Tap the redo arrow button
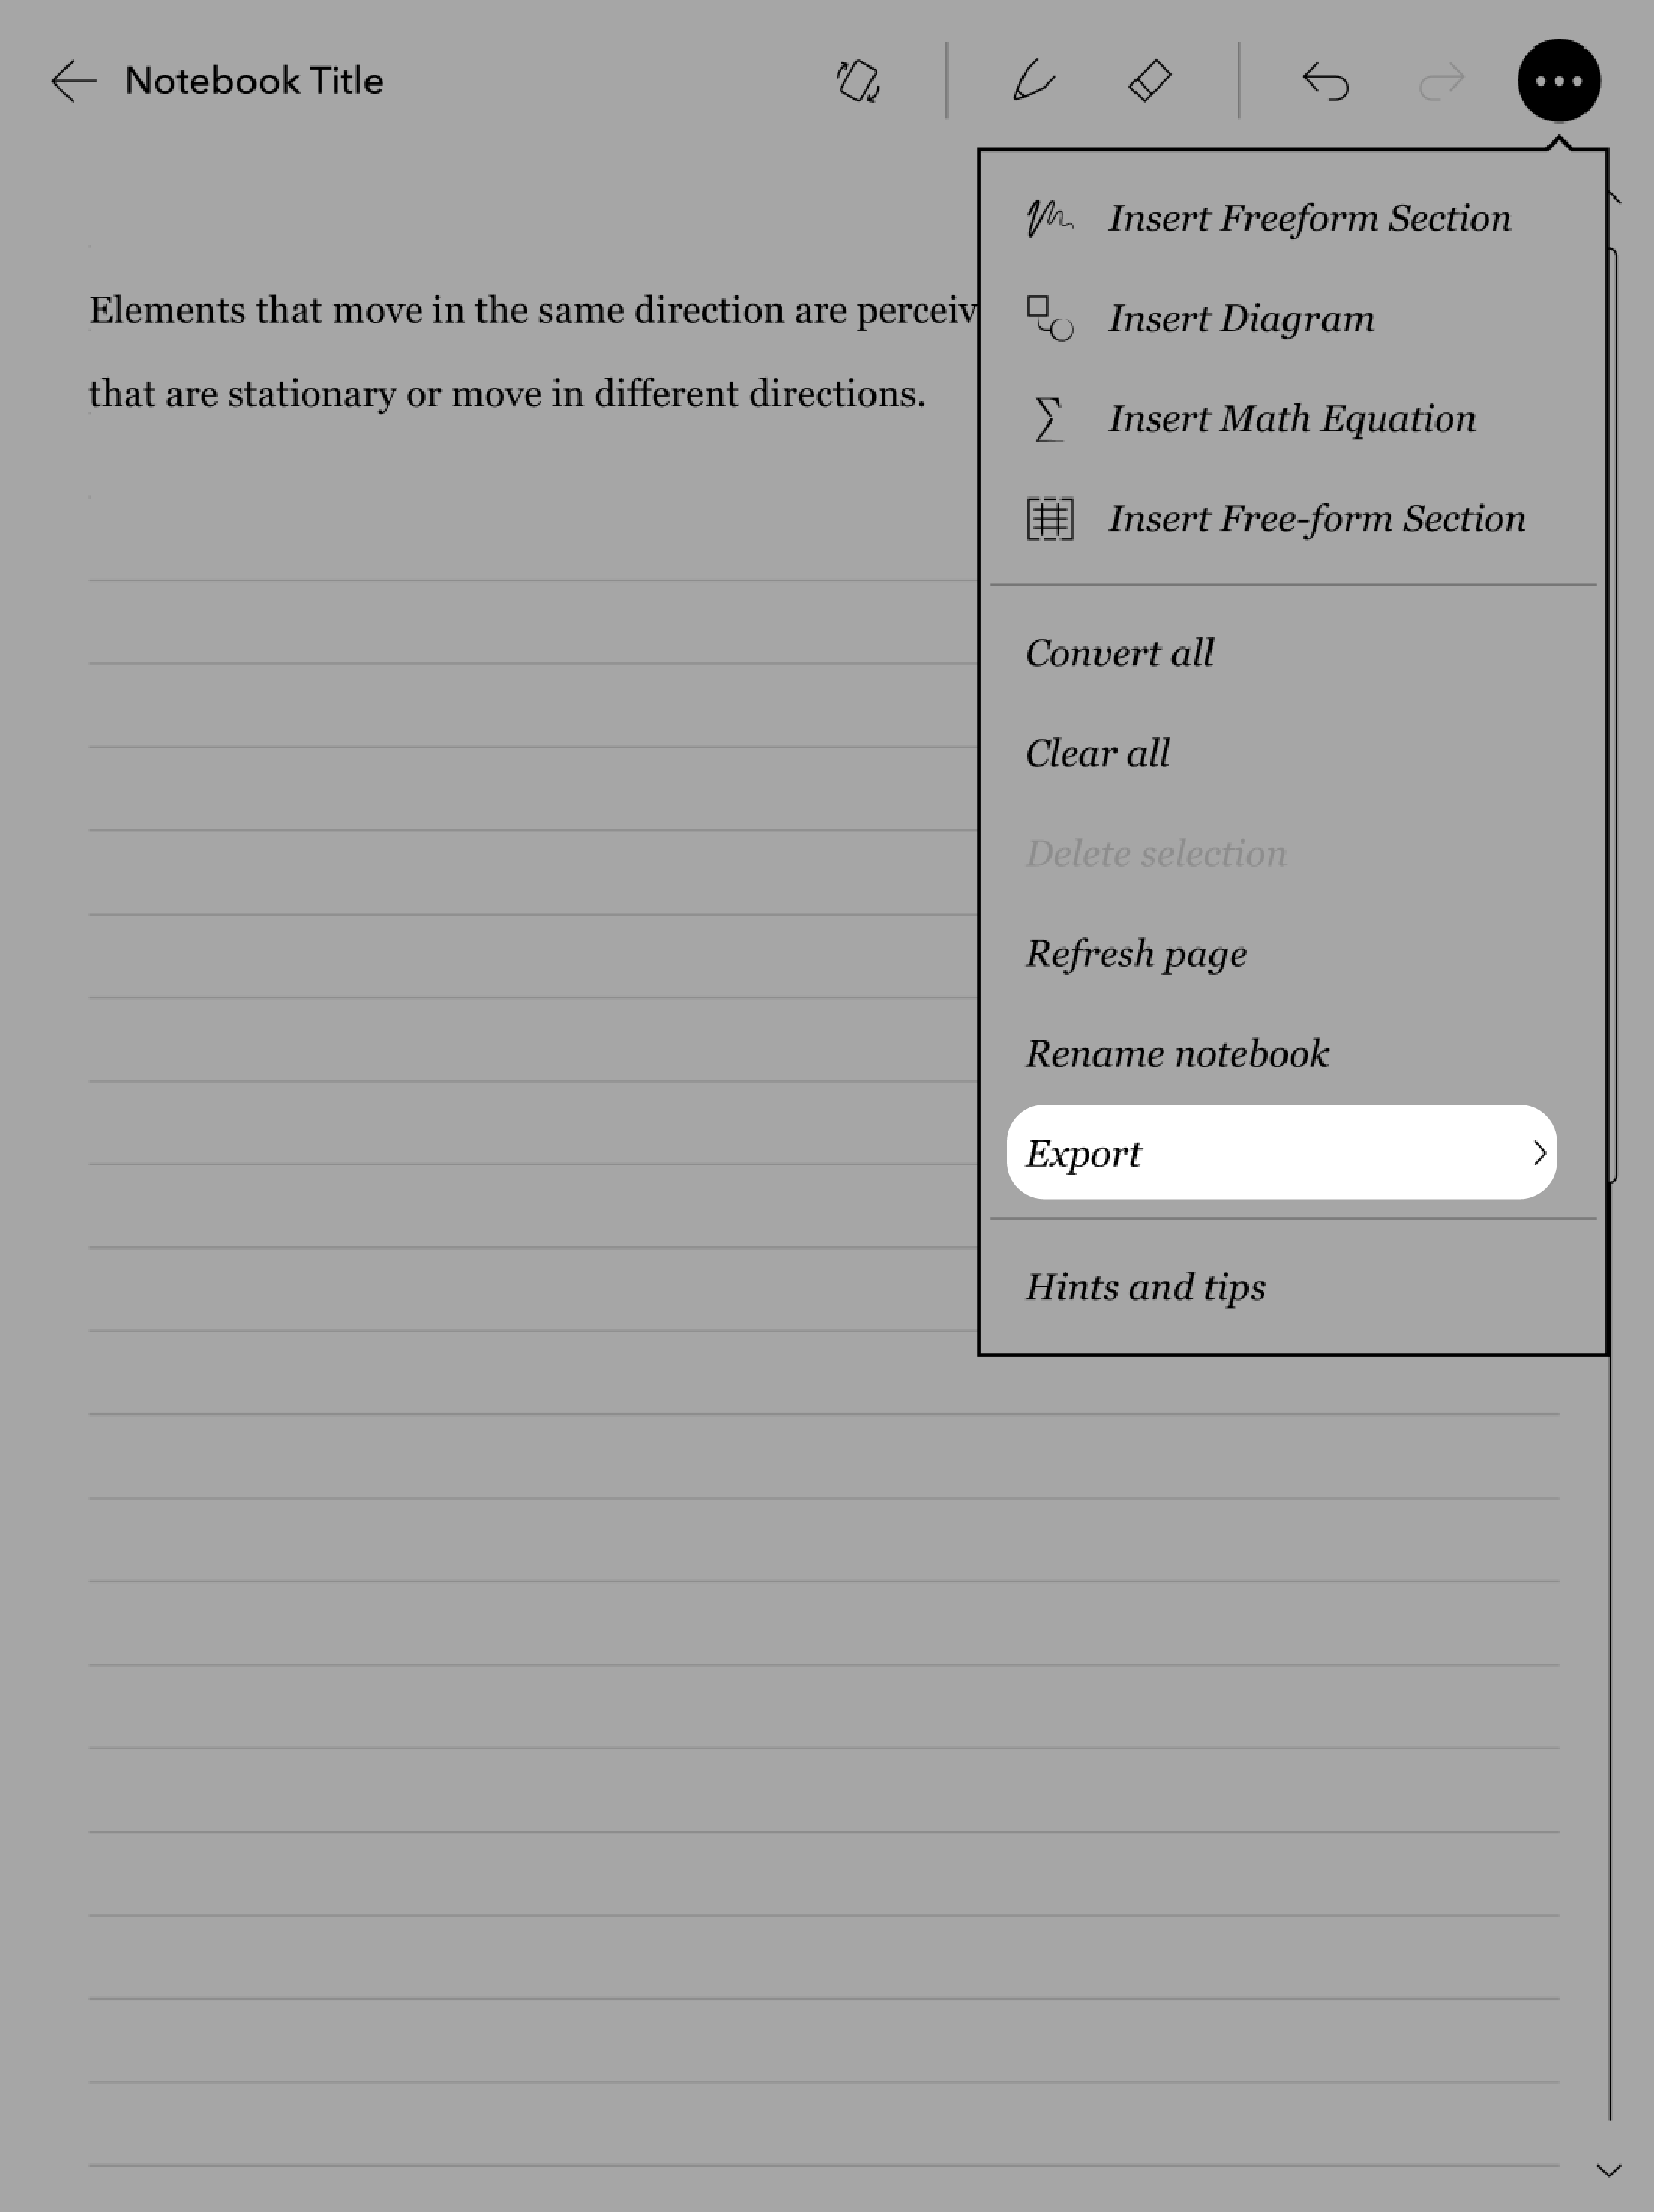The height and width of the screenshot is (2212, 1654). [x=1442, y=80]
